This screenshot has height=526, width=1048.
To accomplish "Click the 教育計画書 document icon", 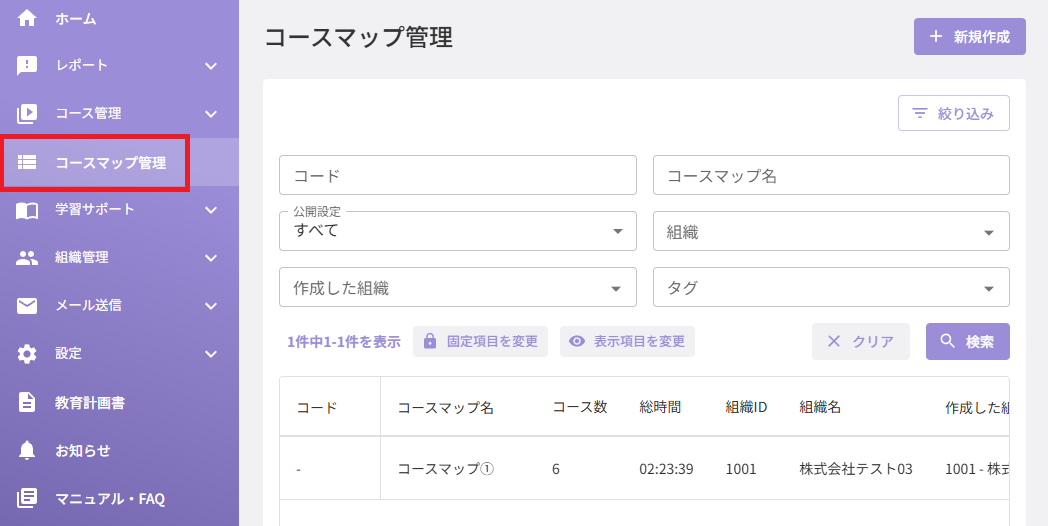I will (27, 402).
